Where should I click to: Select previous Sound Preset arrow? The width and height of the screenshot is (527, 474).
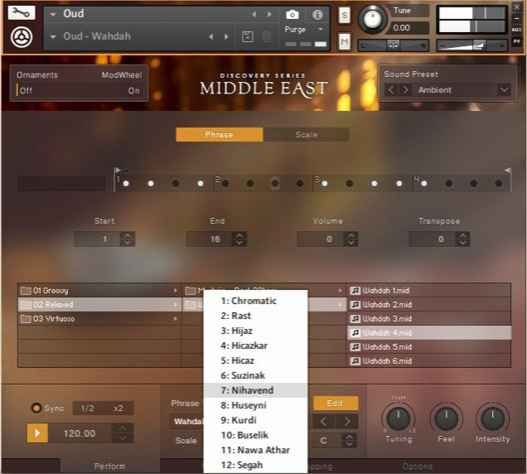pyautogui.click(x=391, y=90)
